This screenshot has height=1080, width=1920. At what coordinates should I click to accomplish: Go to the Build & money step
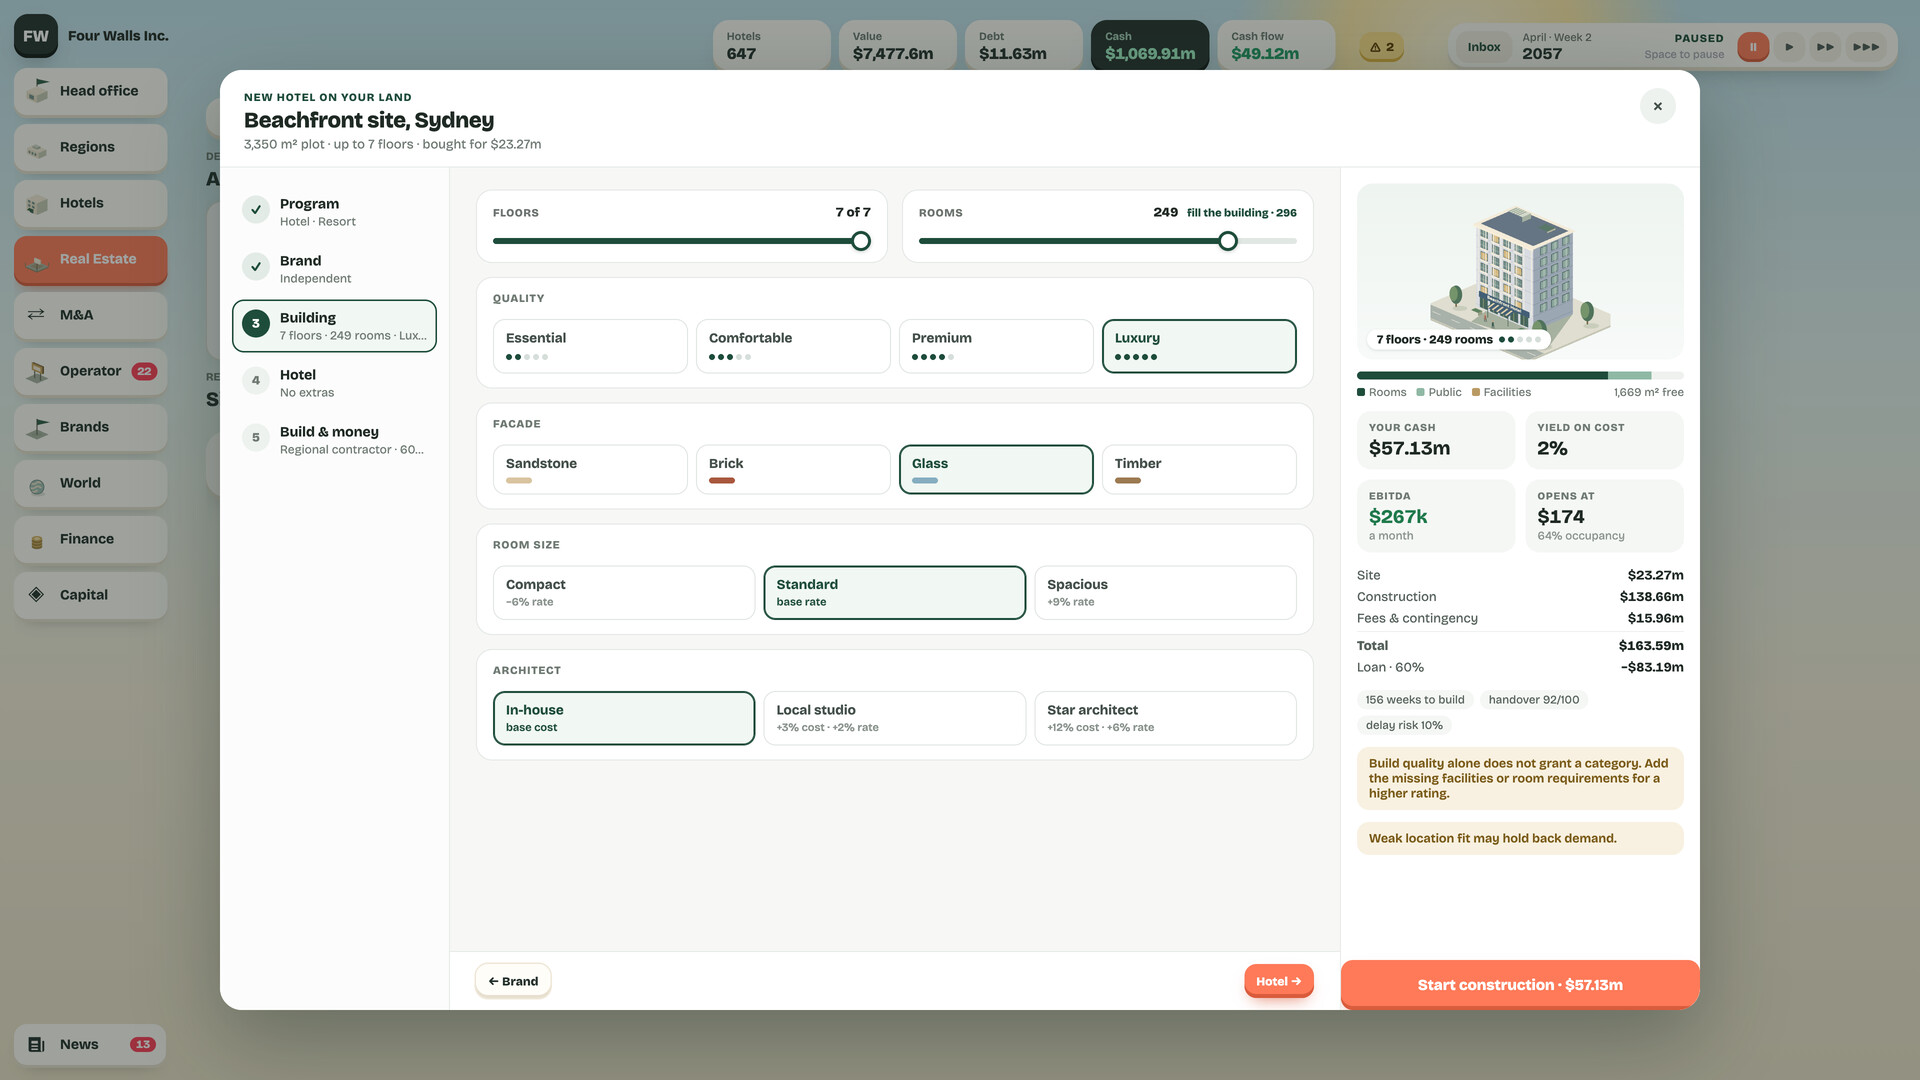click(334, 440)
